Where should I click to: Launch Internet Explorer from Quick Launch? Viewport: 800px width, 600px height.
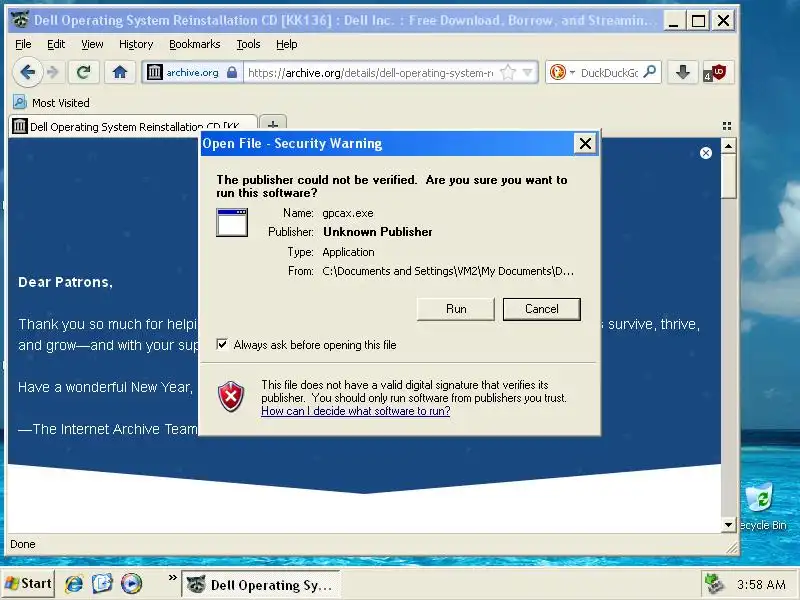coord(73,583)
